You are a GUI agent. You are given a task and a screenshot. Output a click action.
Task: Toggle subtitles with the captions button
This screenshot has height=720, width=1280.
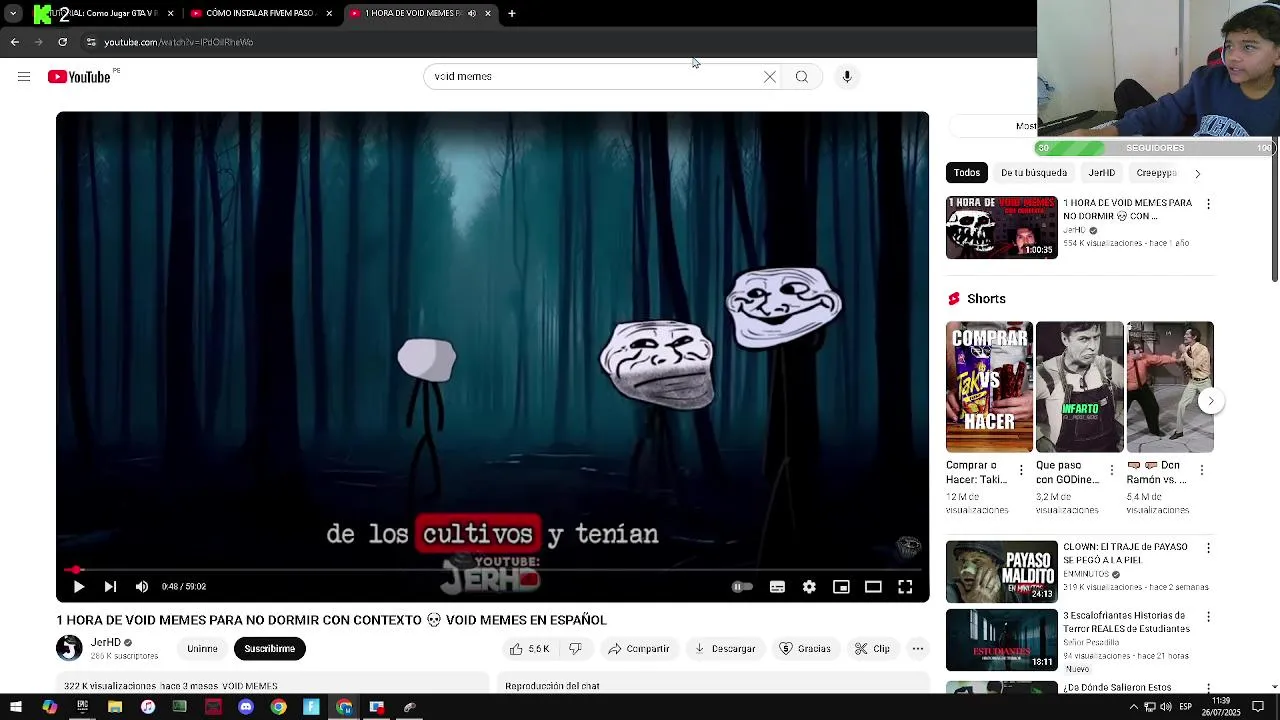[777, 587]
